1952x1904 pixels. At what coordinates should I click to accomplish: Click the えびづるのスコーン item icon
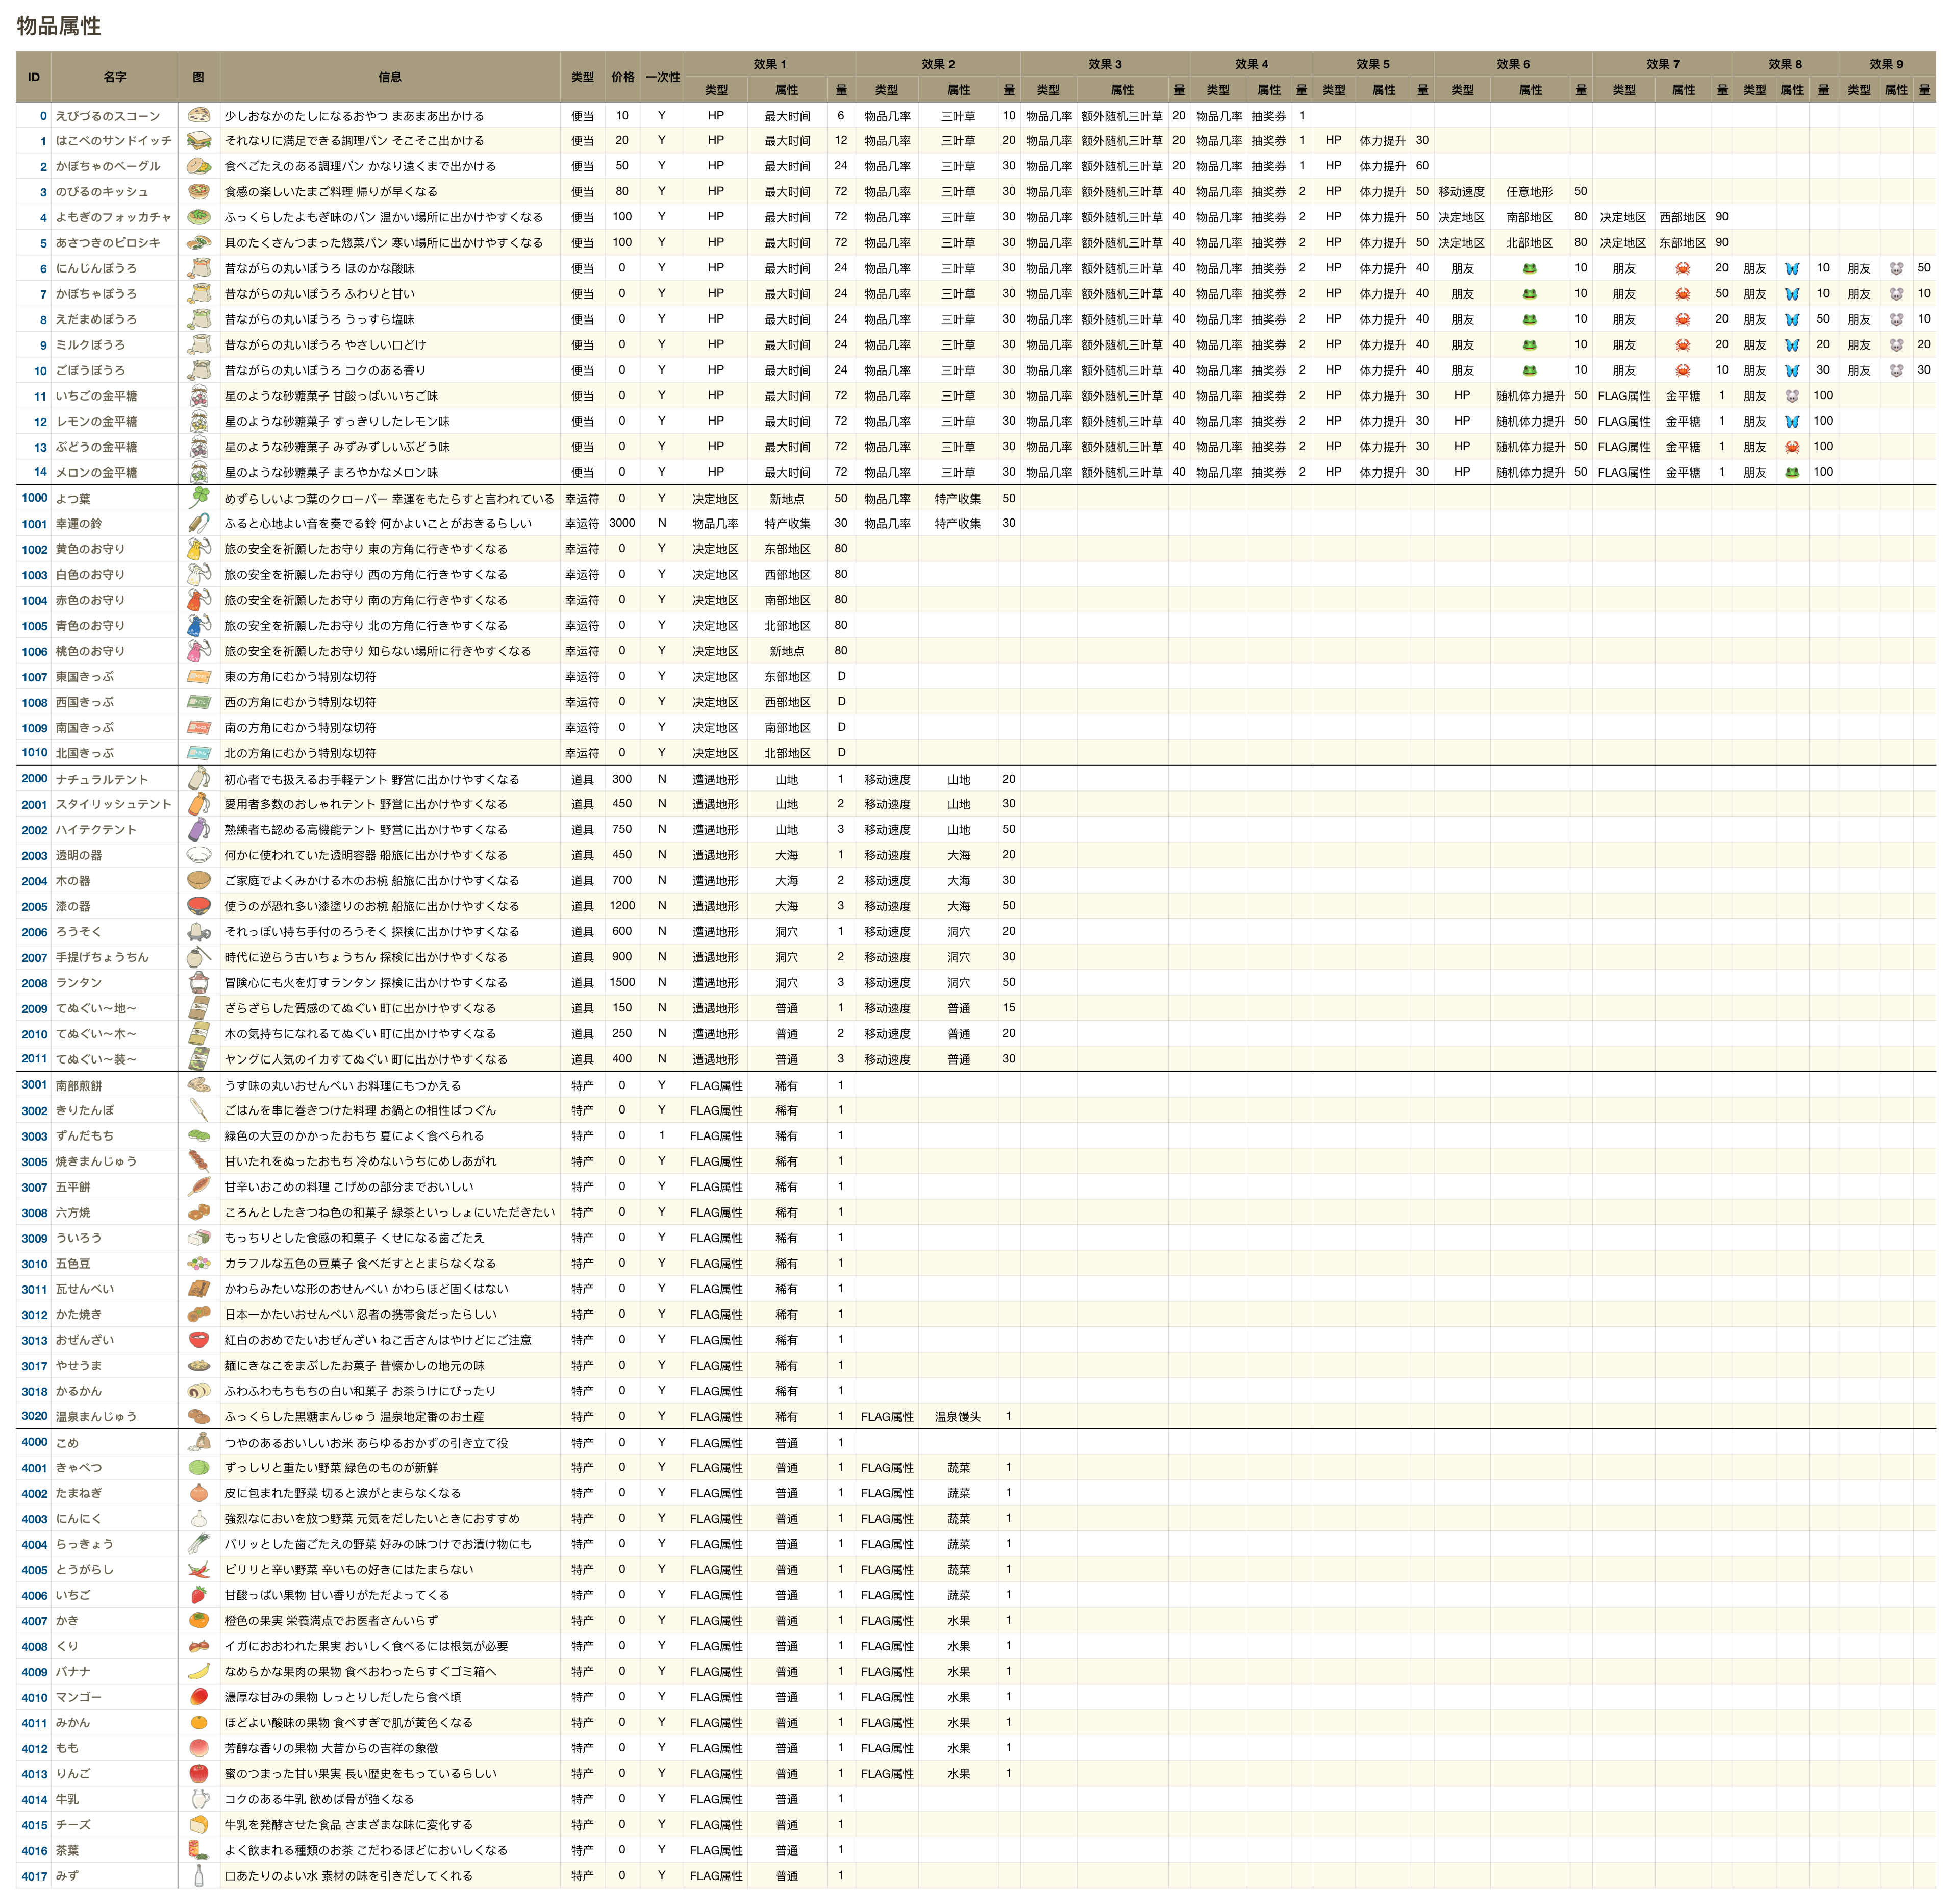199,116
